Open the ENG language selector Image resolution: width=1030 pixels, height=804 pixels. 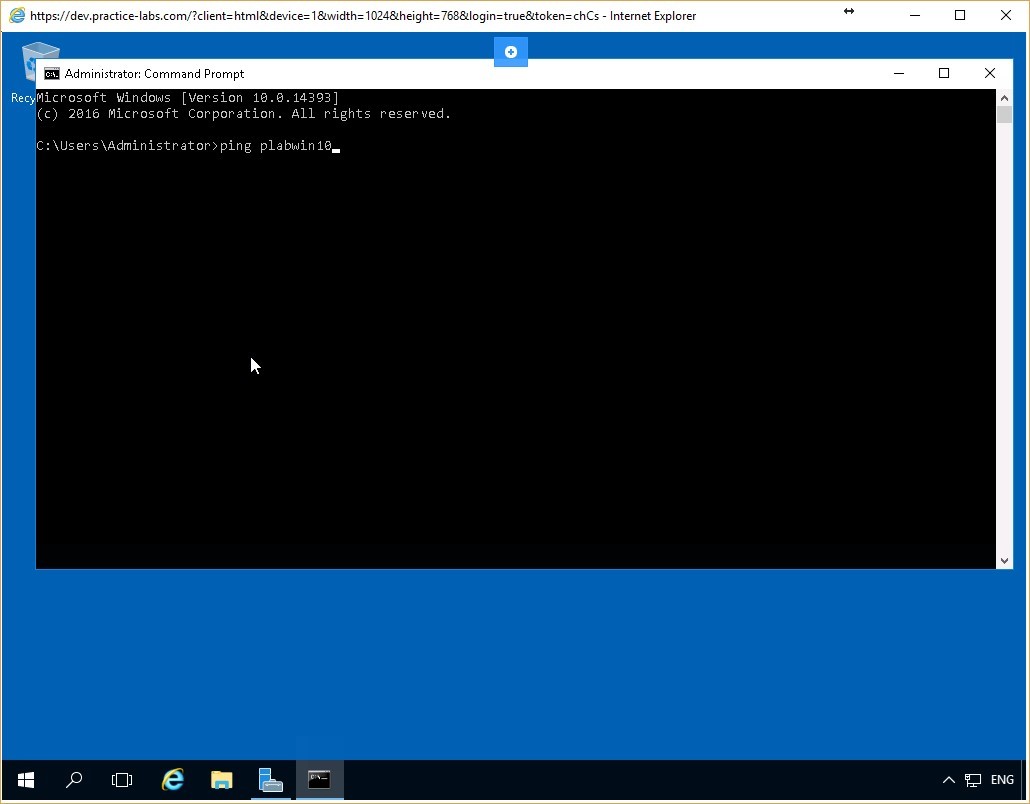1002,780
